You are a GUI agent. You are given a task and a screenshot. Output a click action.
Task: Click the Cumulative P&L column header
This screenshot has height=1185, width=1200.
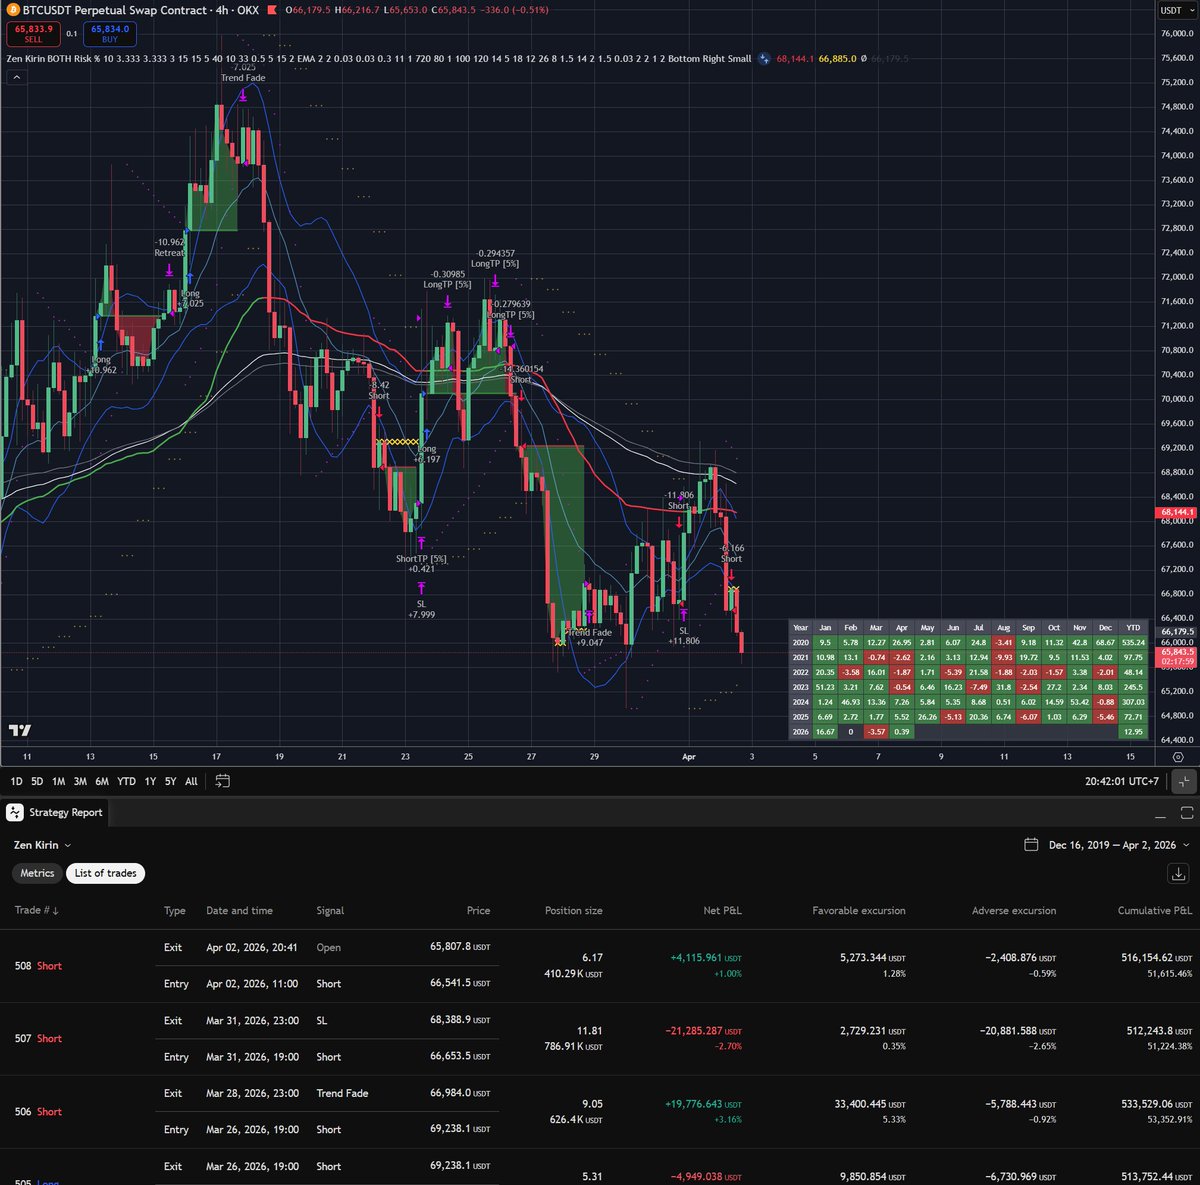click(1155, 911)
